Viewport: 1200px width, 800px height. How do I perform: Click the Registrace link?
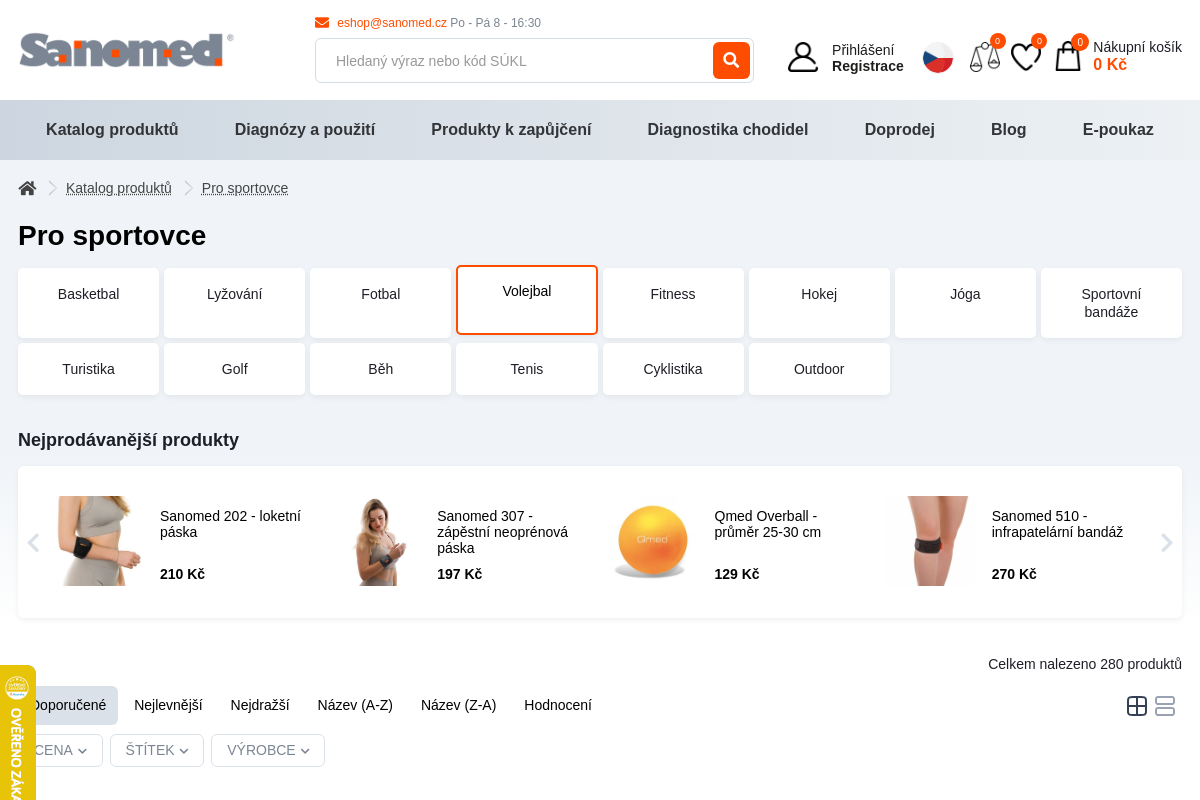pyautogui.click(x=867, y=66)
